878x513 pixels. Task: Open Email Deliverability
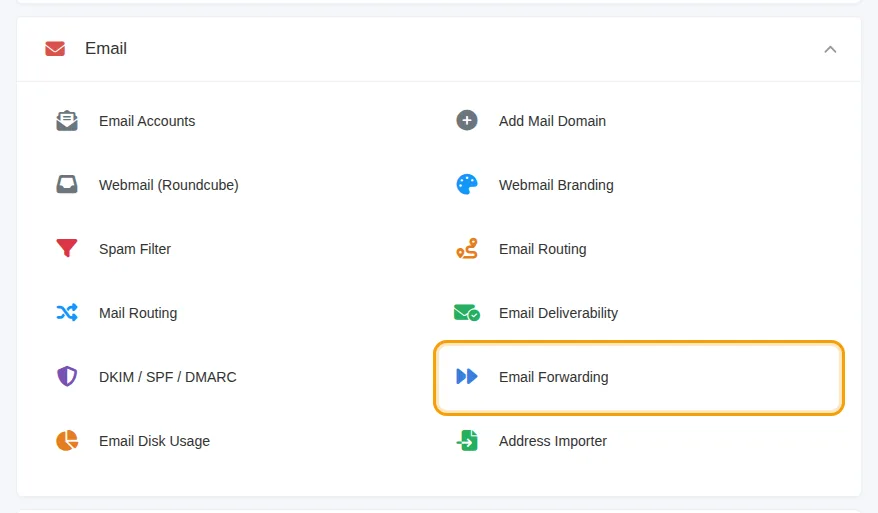coord(558,313)
